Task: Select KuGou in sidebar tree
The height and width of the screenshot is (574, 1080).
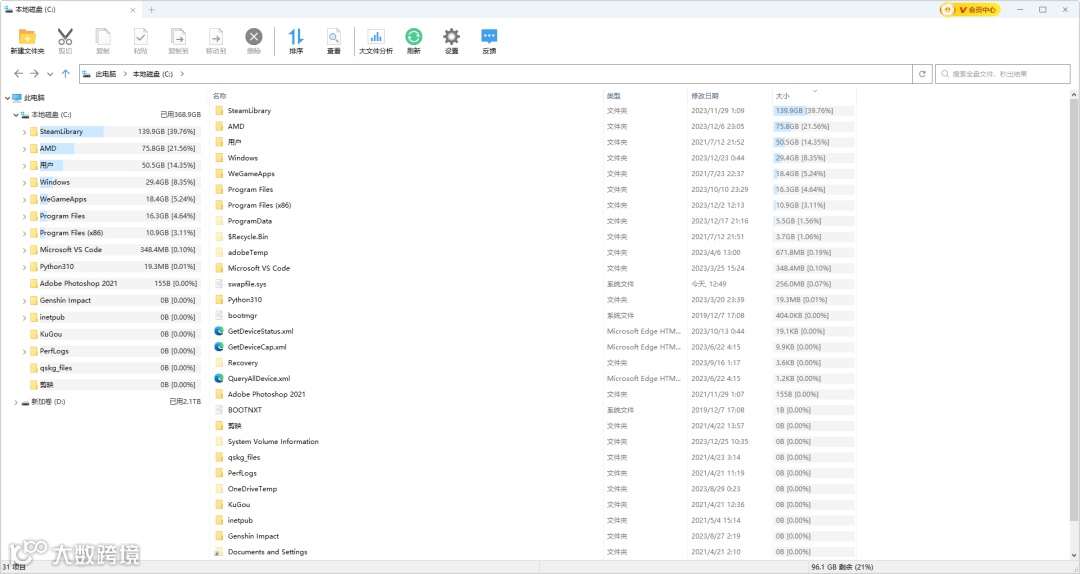Action: pyautogui.click(x=50, y=334)
